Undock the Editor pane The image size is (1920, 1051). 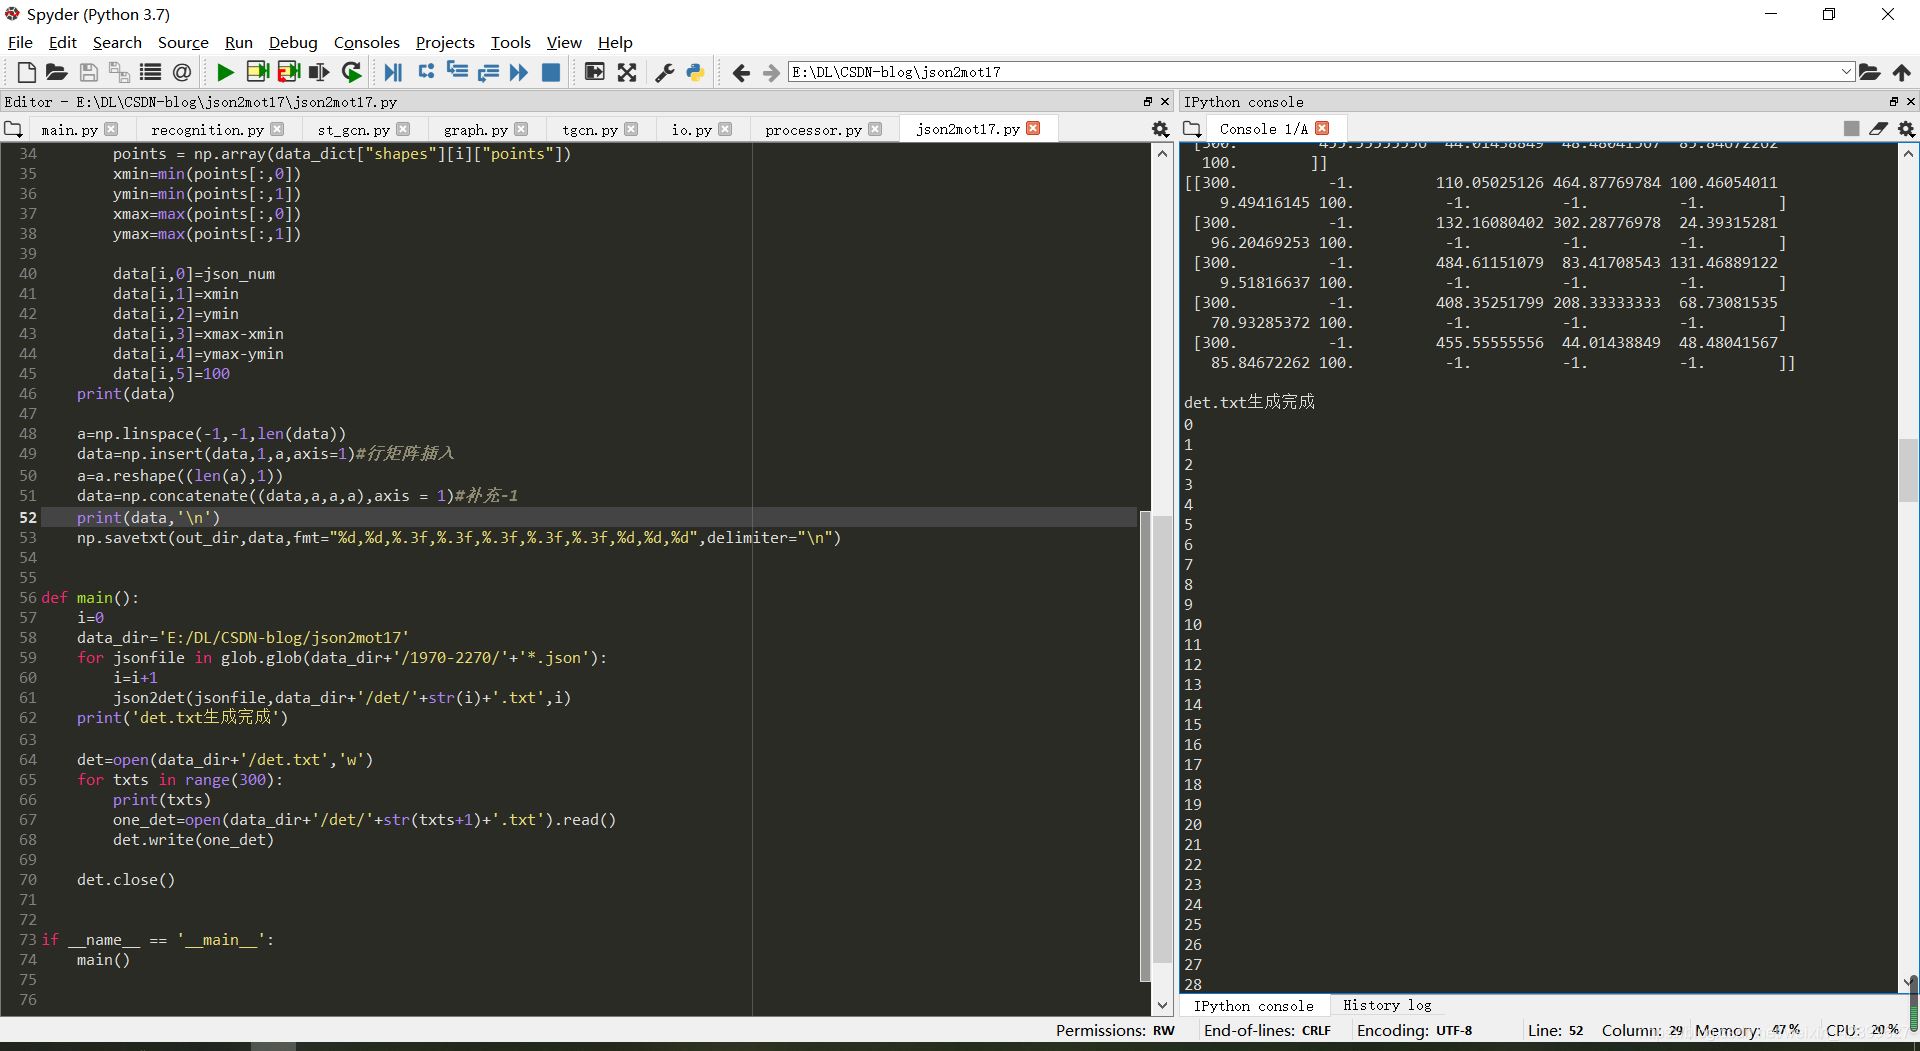pos(1148,102)
